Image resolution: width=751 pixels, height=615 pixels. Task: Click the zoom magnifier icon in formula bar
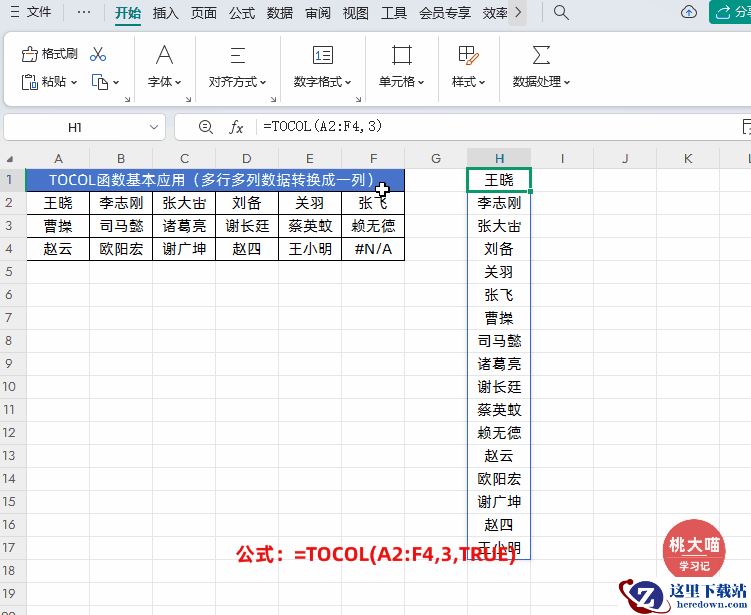tap(206, 127)
